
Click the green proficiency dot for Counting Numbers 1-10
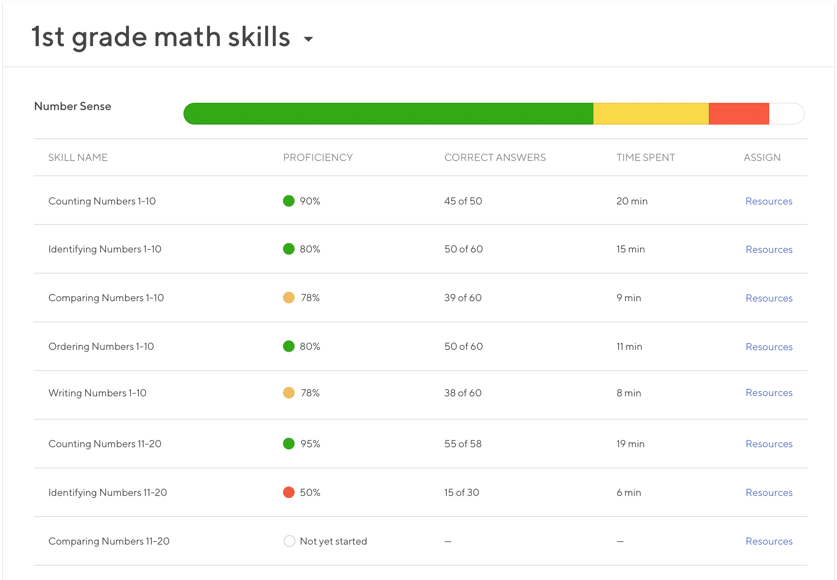[x=290, y=201]
